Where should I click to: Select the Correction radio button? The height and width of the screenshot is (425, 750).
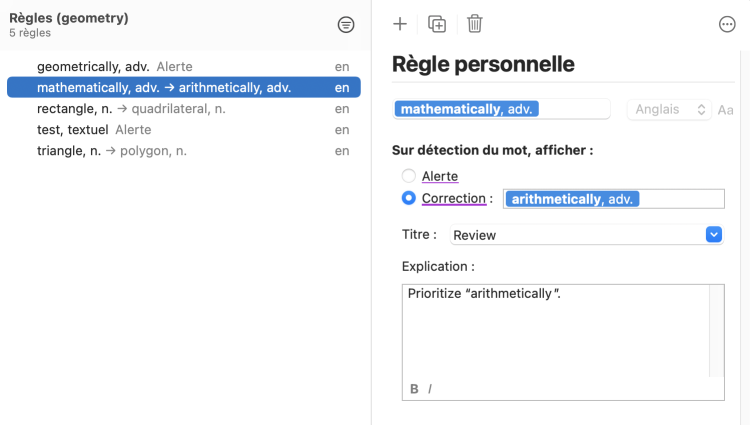[409, 198]
